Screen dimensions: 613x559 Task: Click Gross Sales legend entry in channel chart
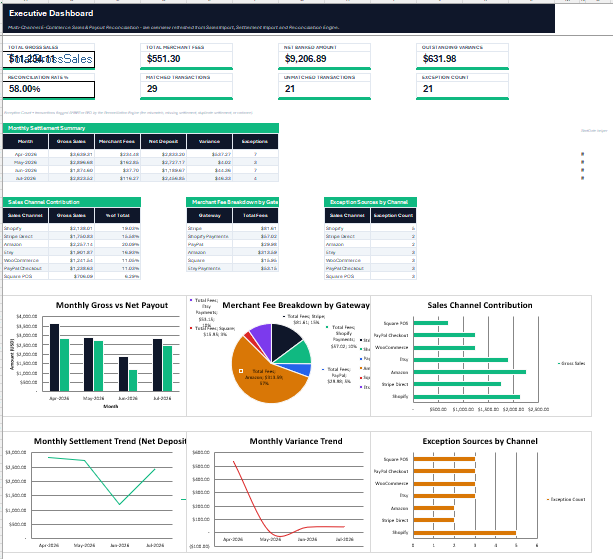pos(571,364)
